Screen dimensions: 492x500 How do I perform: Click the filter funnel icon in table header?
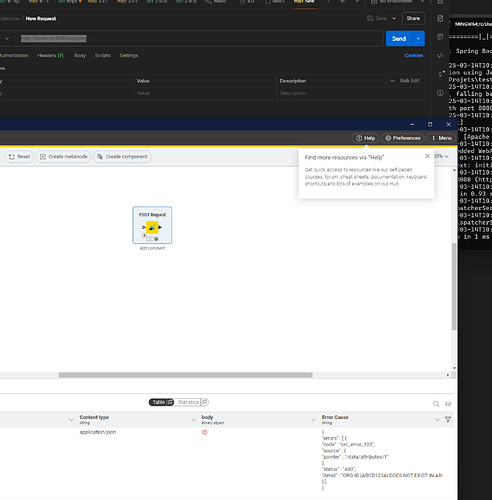click(448, 420)
